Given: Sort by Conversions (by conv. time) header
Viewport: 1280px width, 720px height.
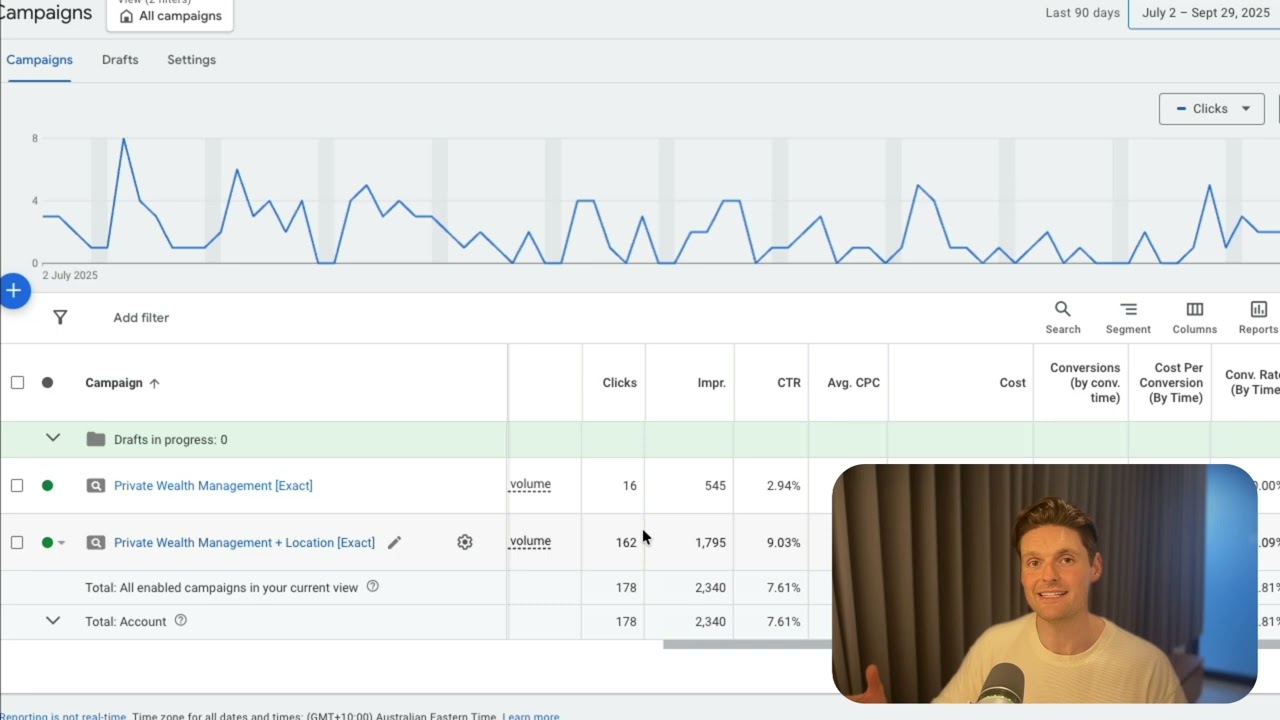Looking at the screenshot, I should coord(1085,383).
